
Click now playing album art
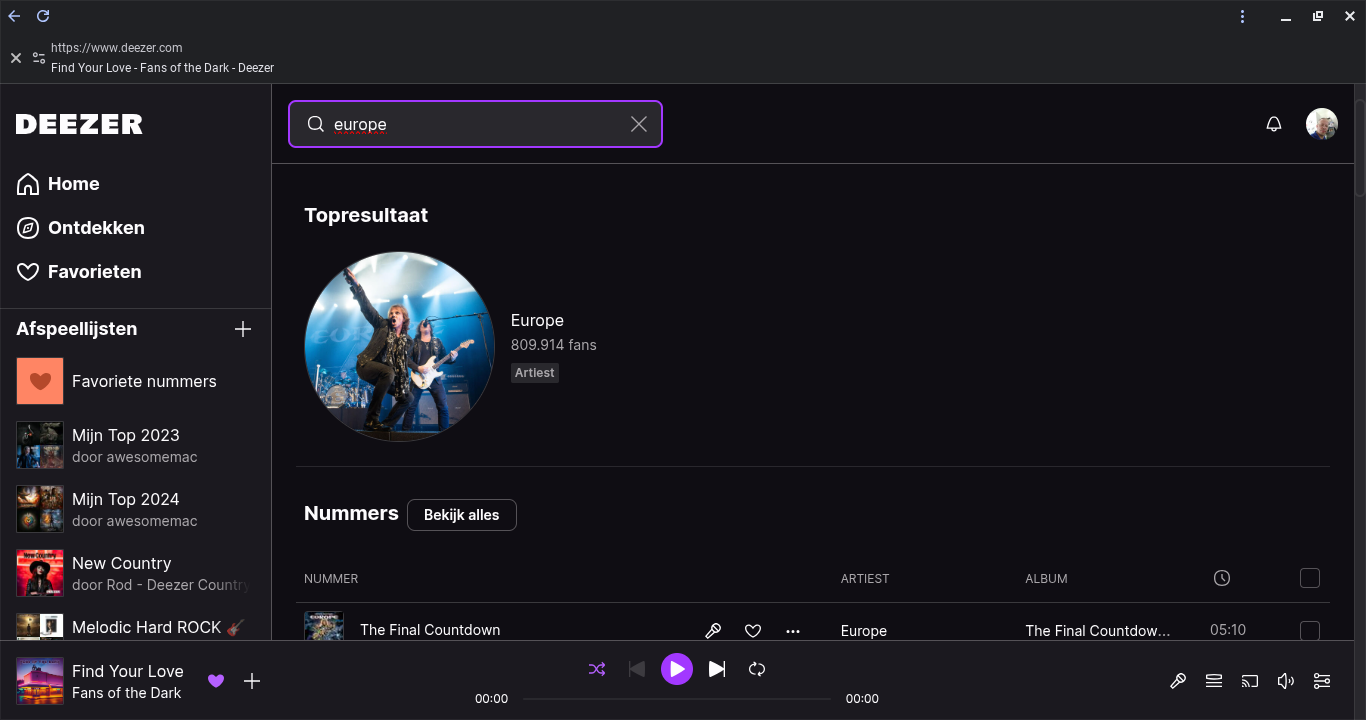(40, 681)
